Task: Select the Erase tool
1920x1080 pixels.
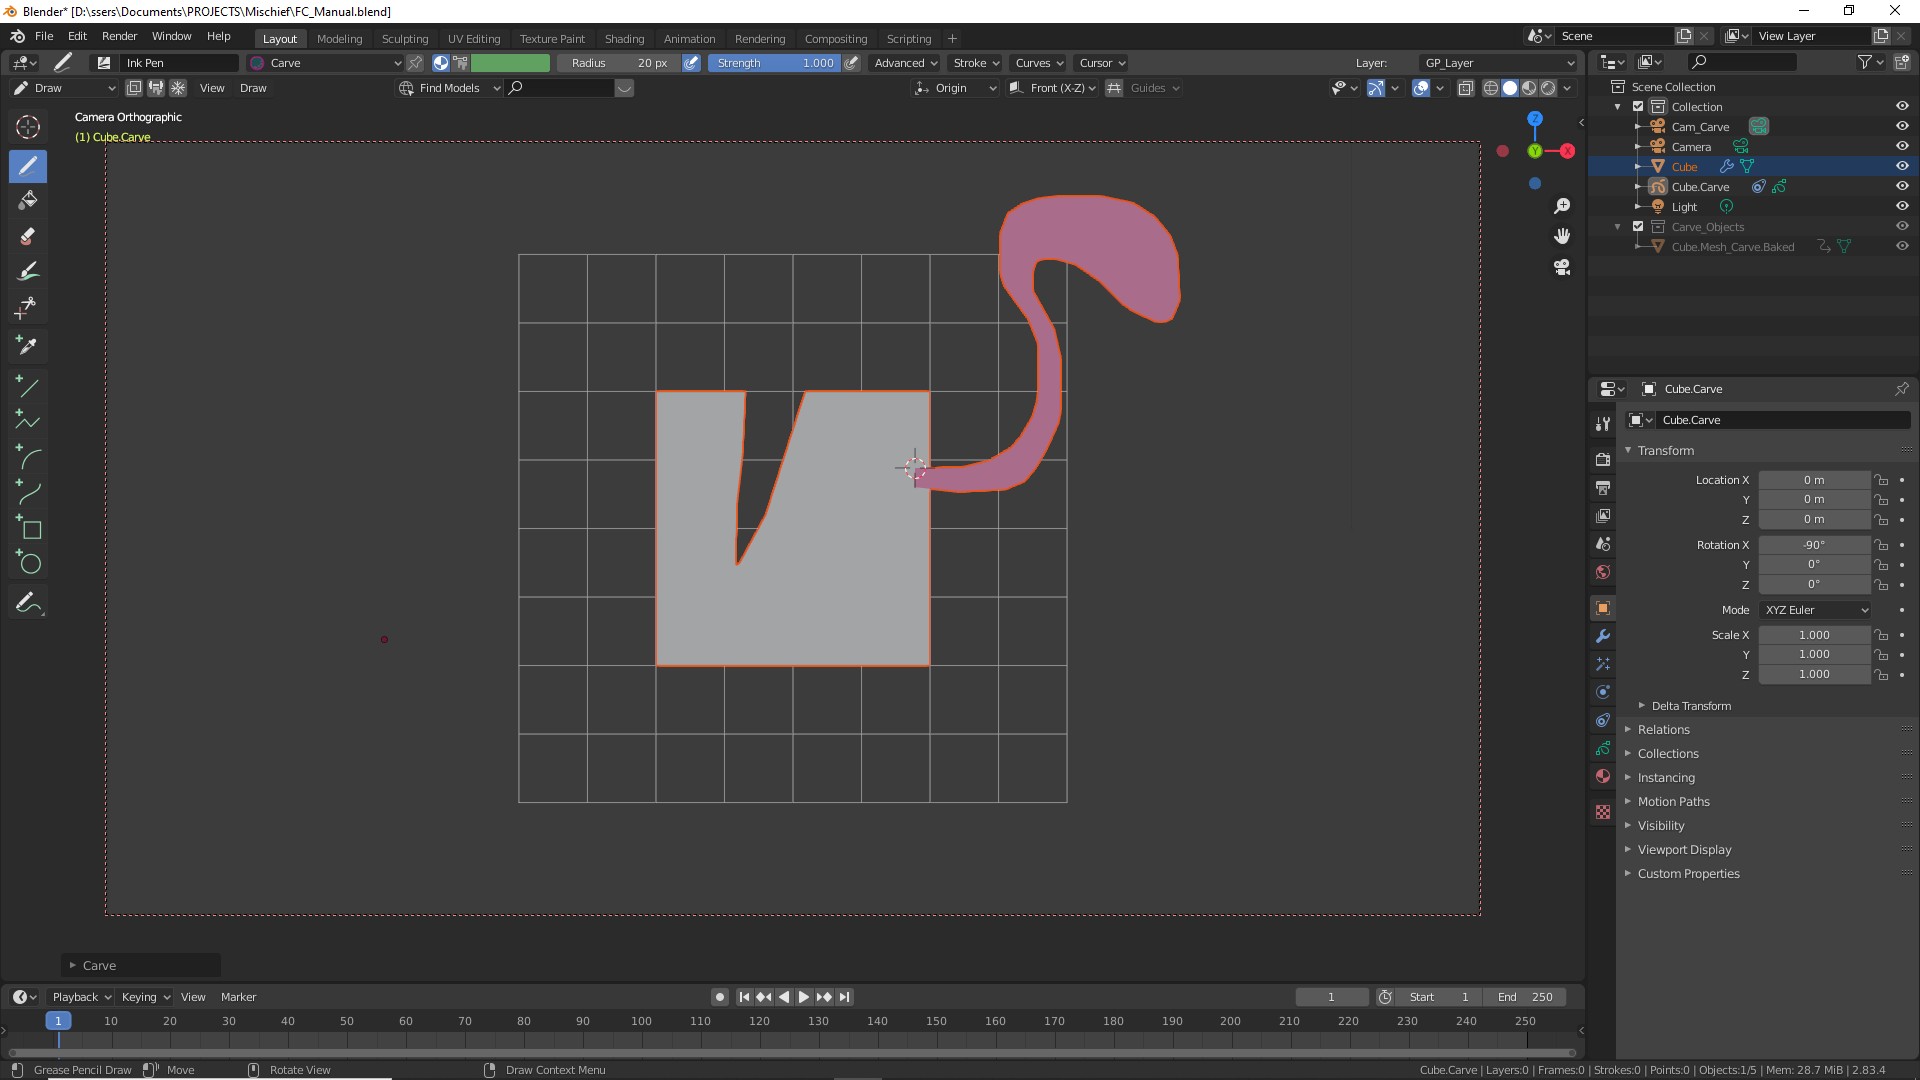Action: (x=28, y=236)
